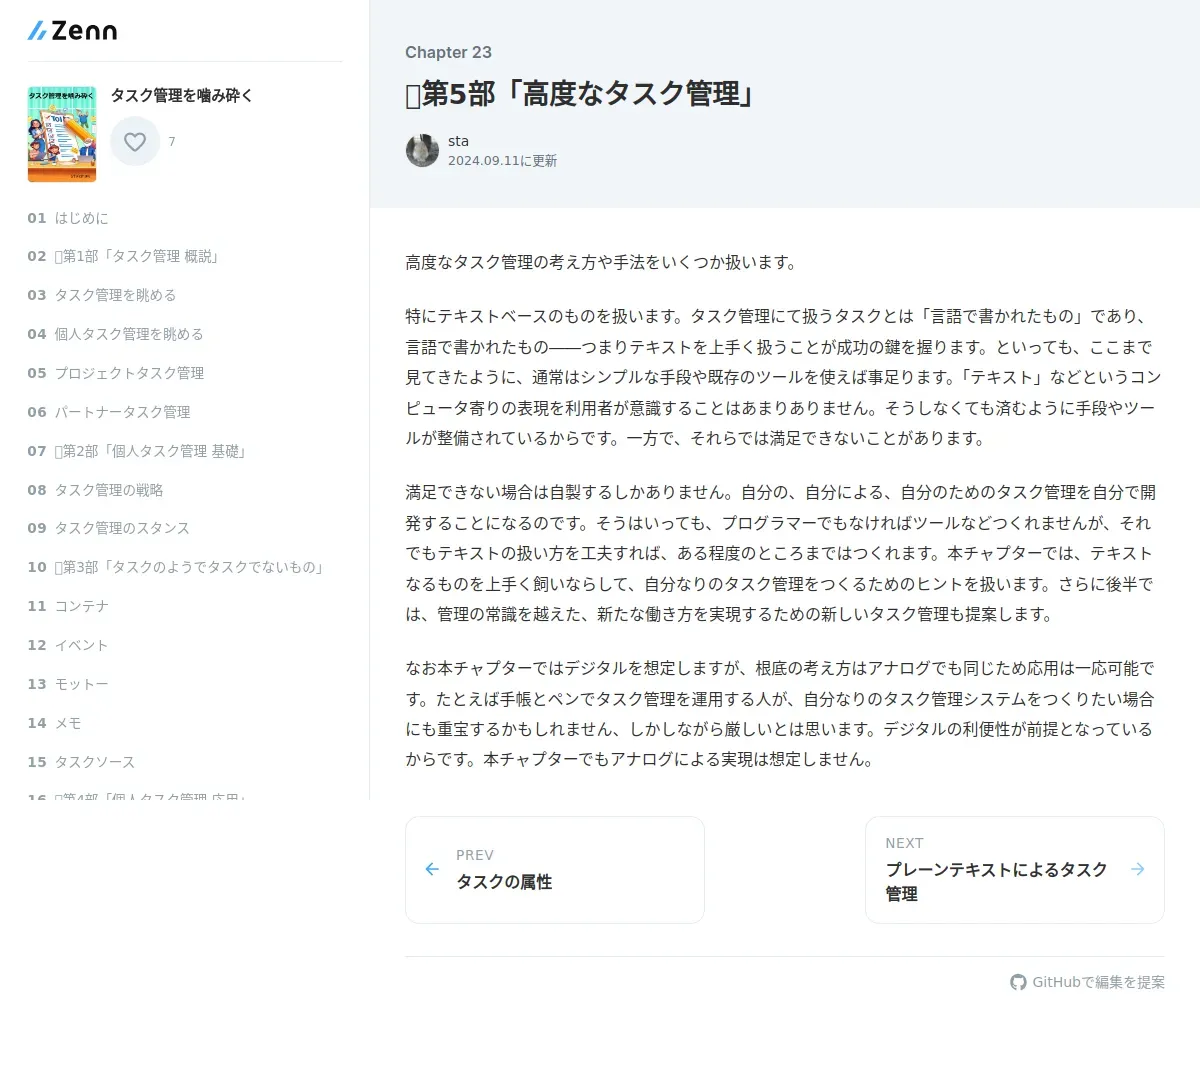Click the GitHub icon in the footer
Screen dimensions: 1200x1082
point(1018,982)
